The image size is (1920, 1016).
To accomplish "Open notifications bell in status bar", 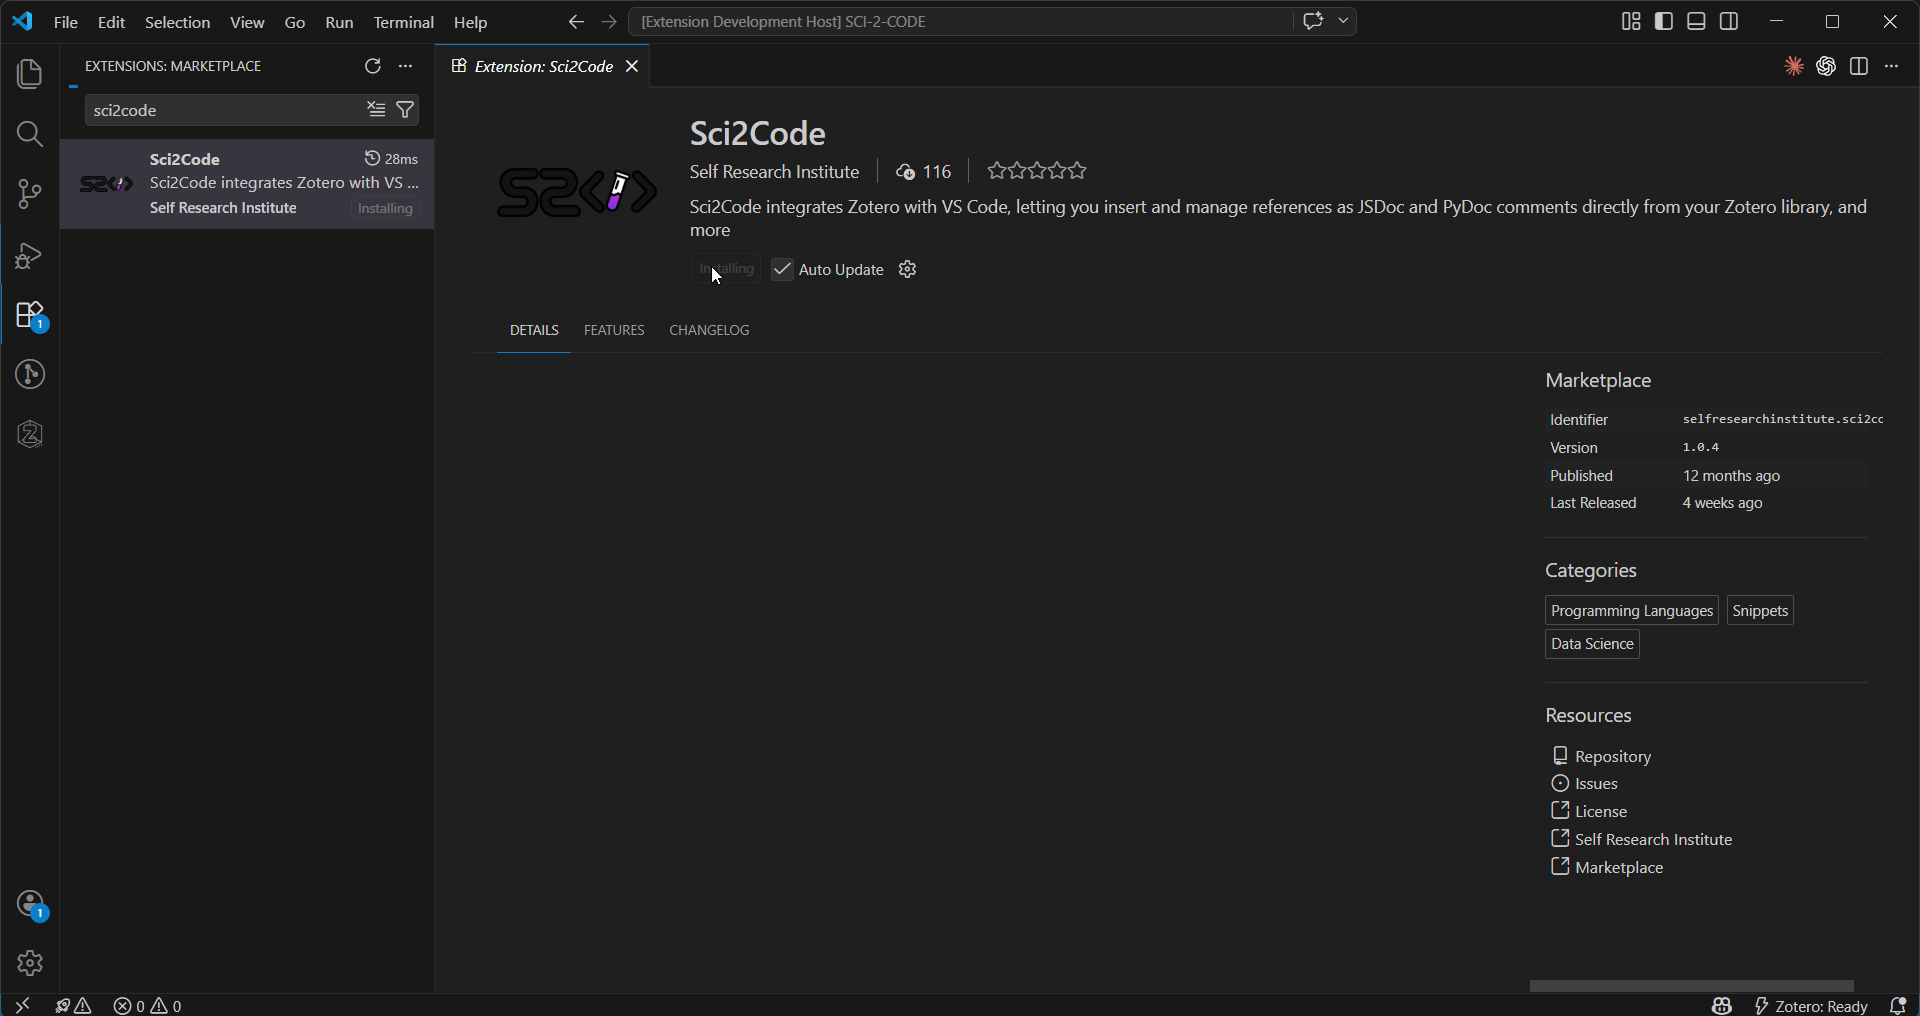I will 1897,1006.
